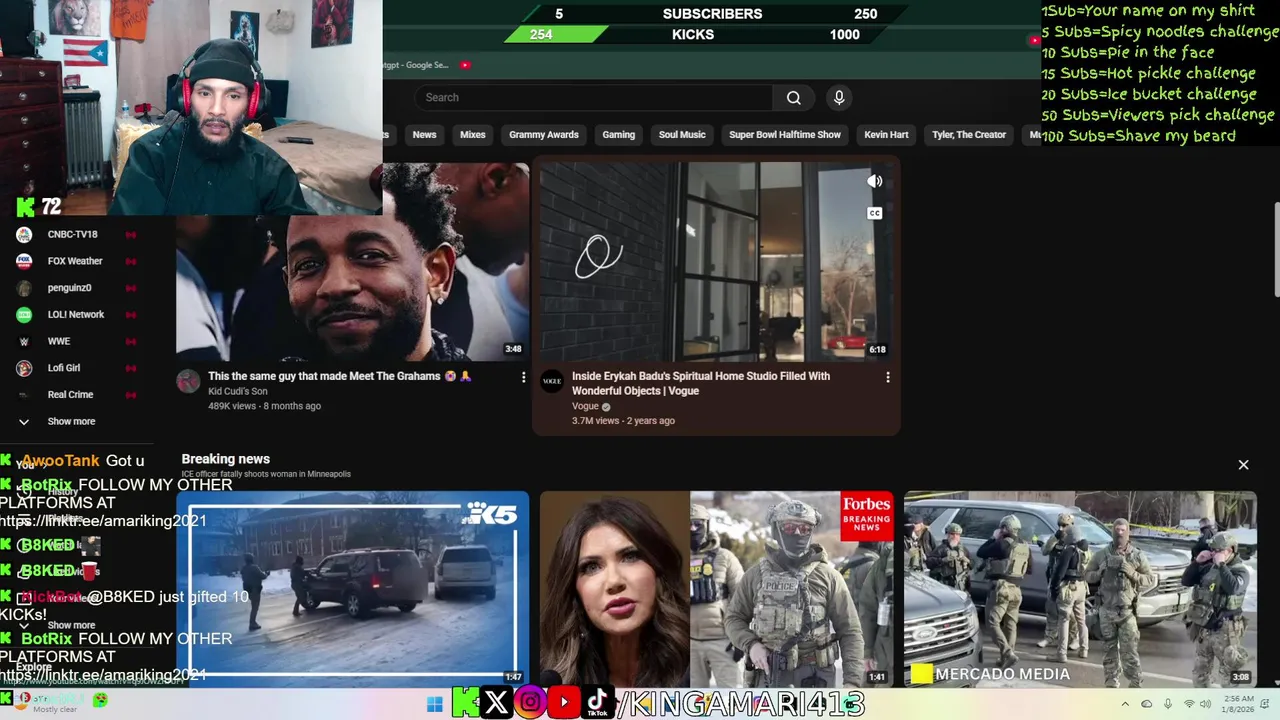1280x720 pixels.
Task: Open CNBC-TV18 channel avatar in sidebar
Action: (24, 234)
